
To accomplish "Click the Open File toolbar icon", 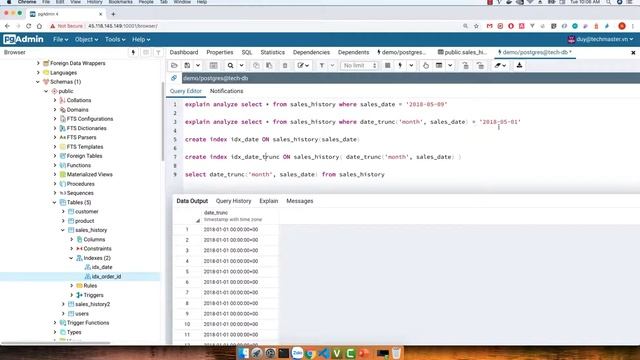I will [x=174, y=65].
